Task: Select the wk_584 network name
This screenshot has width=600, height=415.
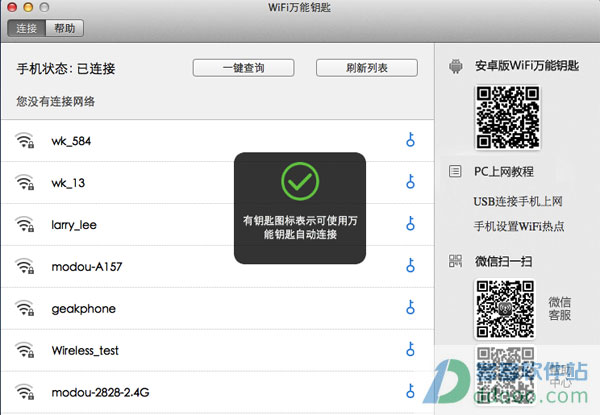Action: [x=71, y=141]
